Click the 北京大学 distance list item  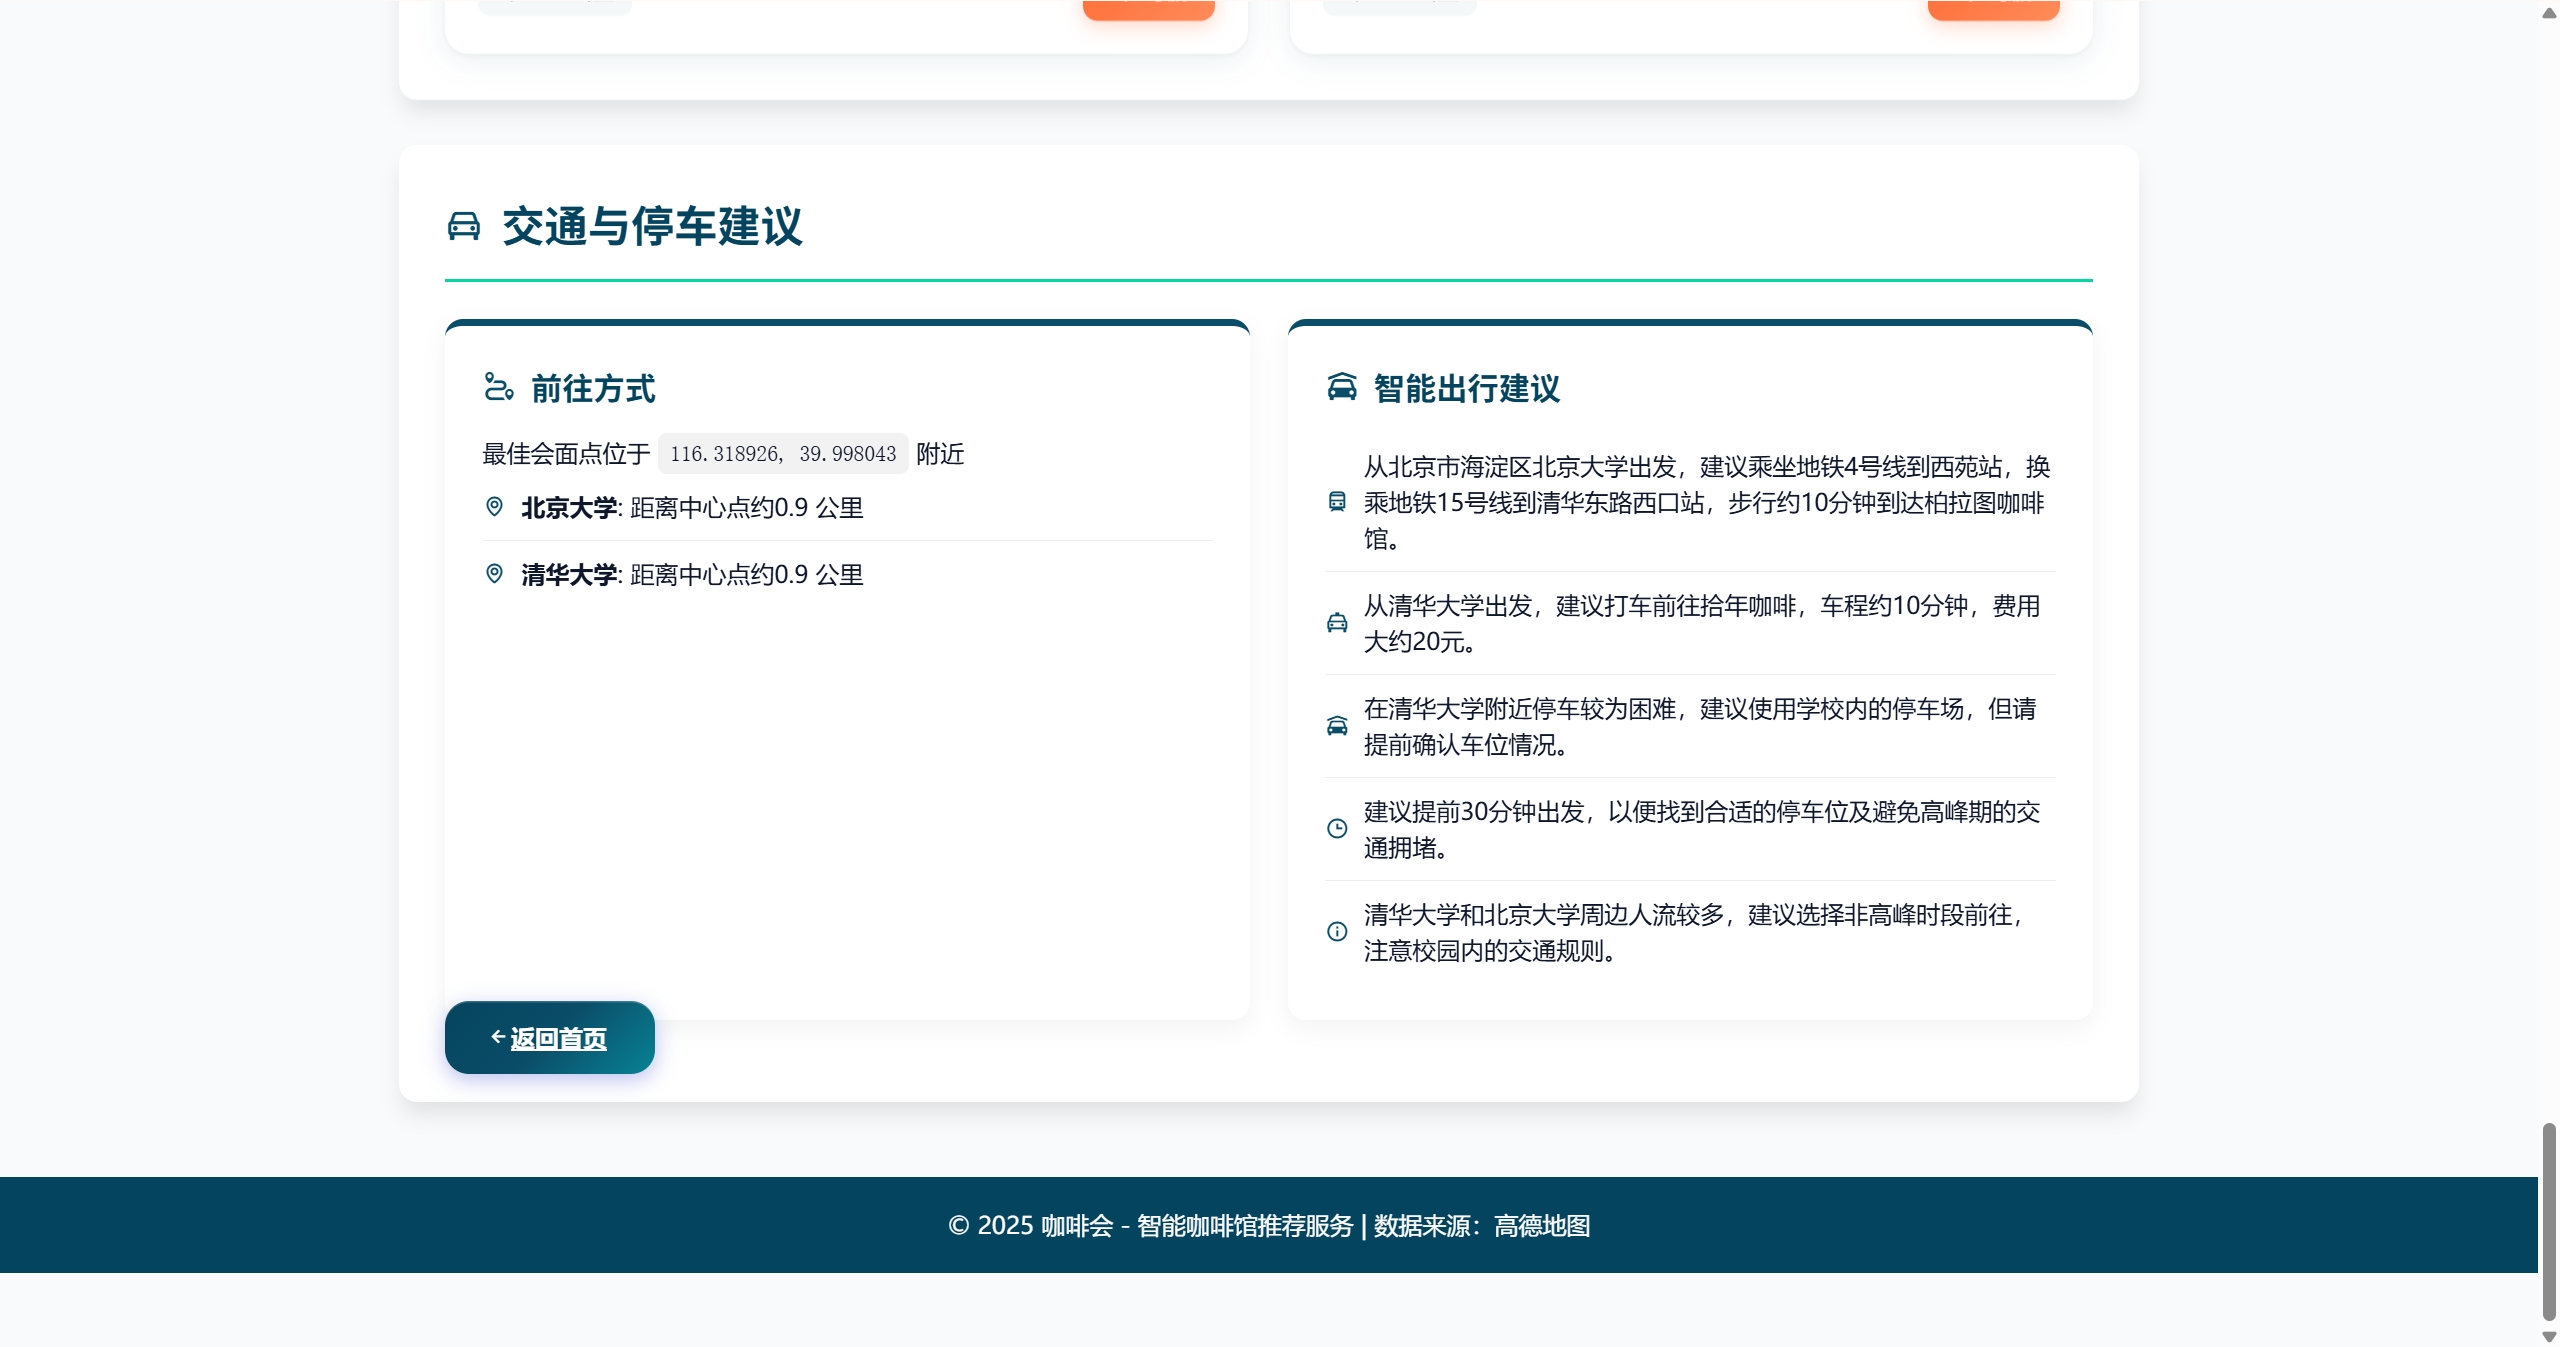coord(692,508)
